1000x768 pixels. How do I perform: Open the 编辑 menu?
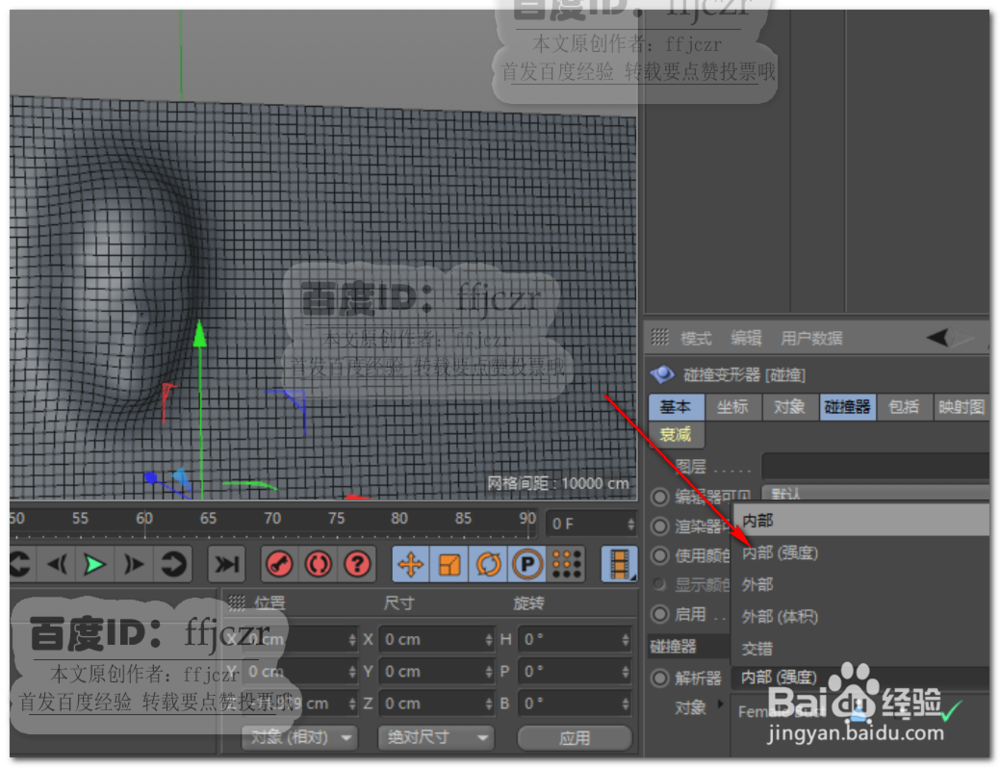746,337
